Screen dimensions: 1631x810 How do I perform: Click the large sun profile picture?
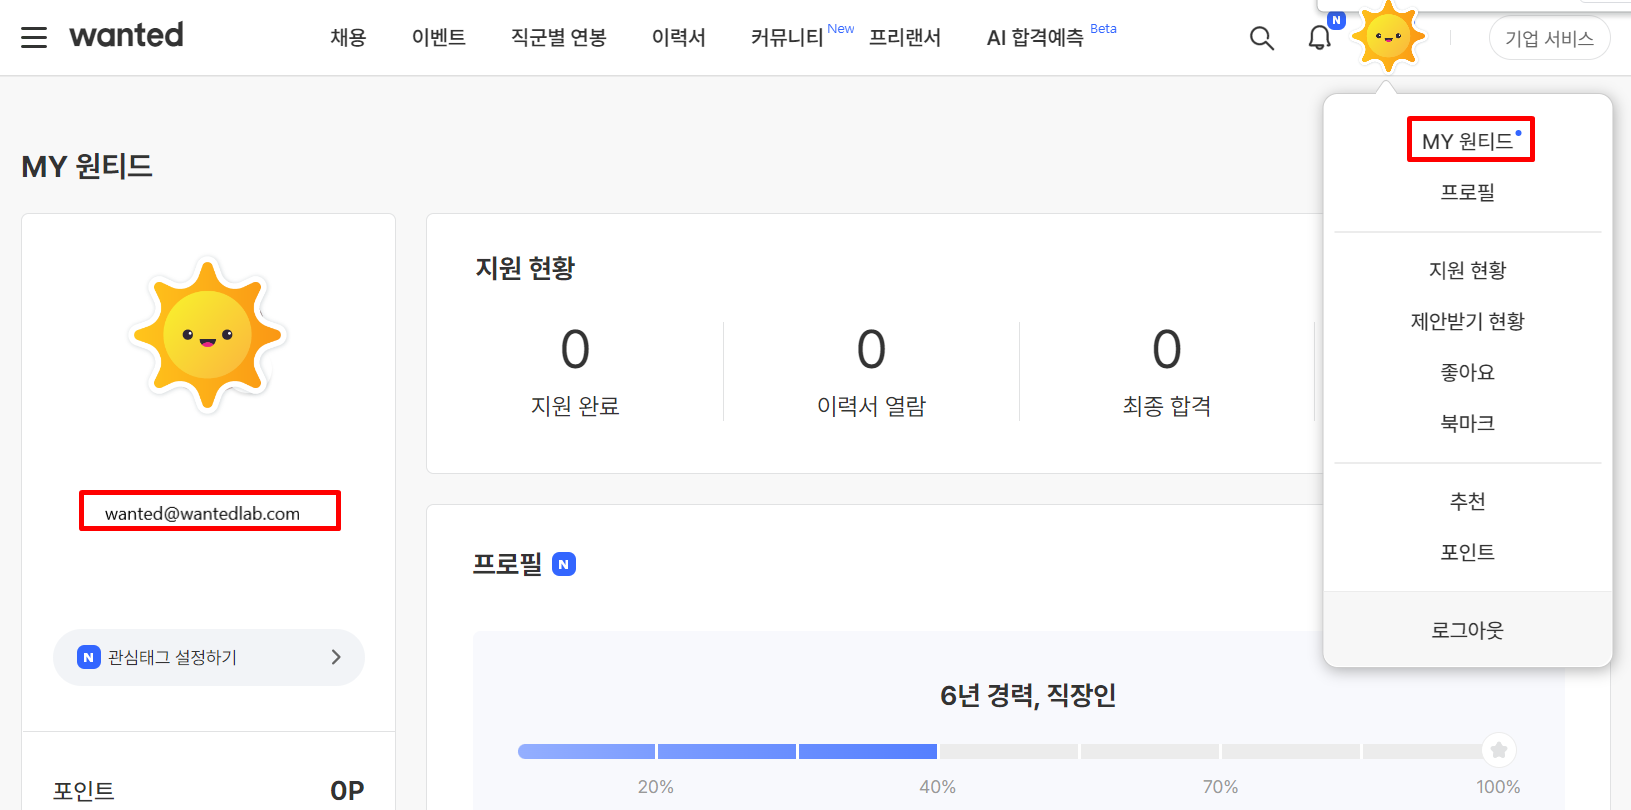coord(208,334)
